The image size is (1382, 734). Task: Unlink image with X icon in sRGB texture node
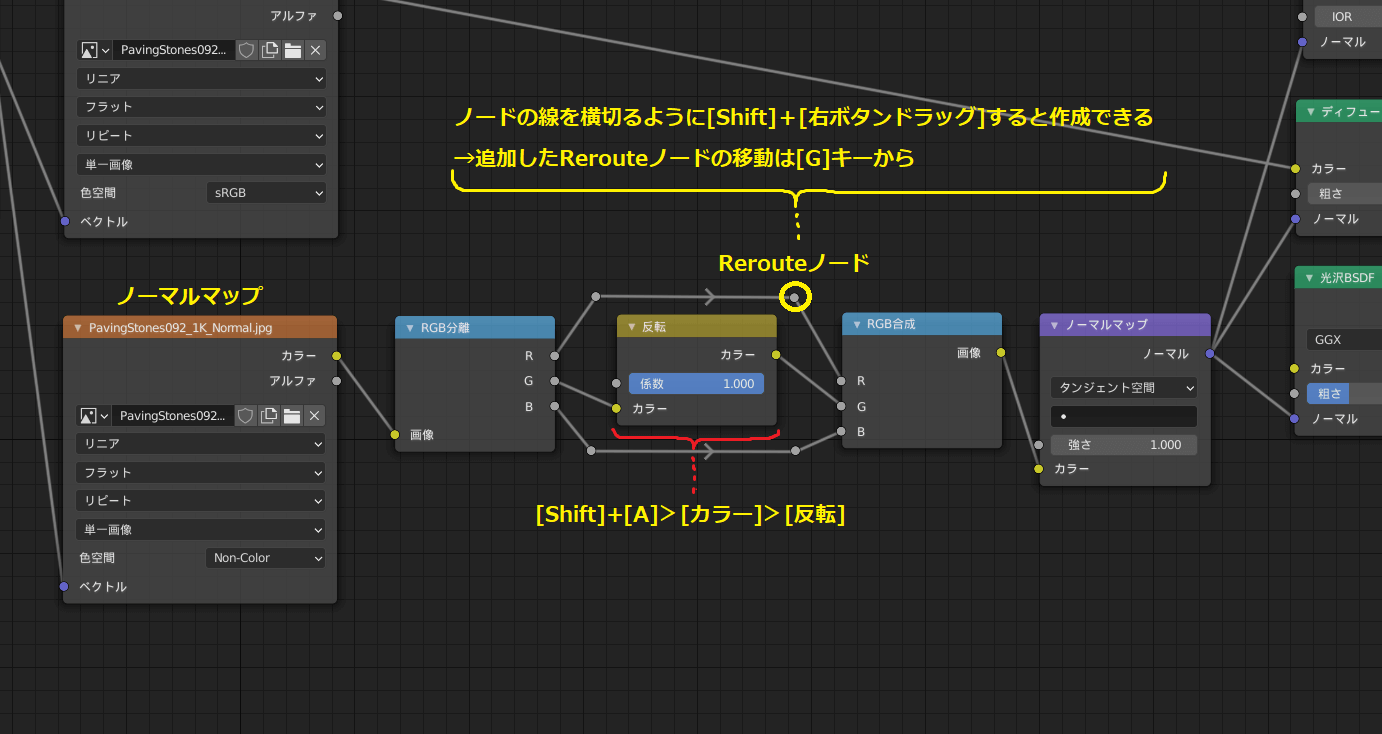click(315, 50)
